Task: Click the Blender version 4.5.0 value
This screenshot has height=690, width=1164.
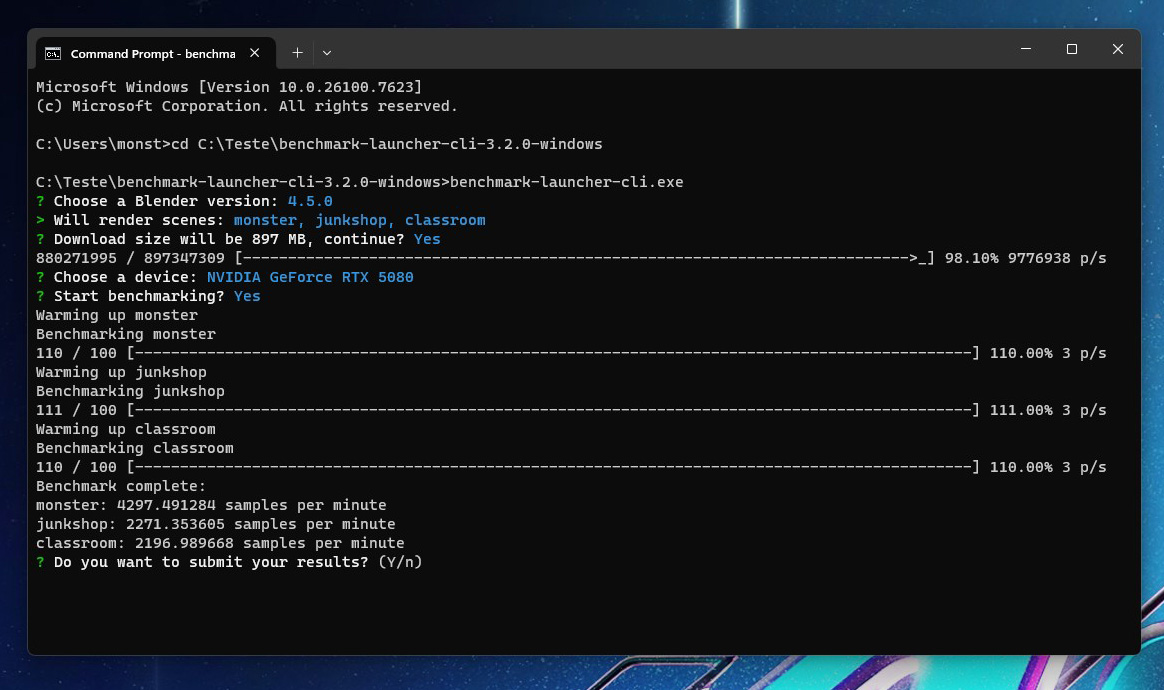Action: [310, 201]
